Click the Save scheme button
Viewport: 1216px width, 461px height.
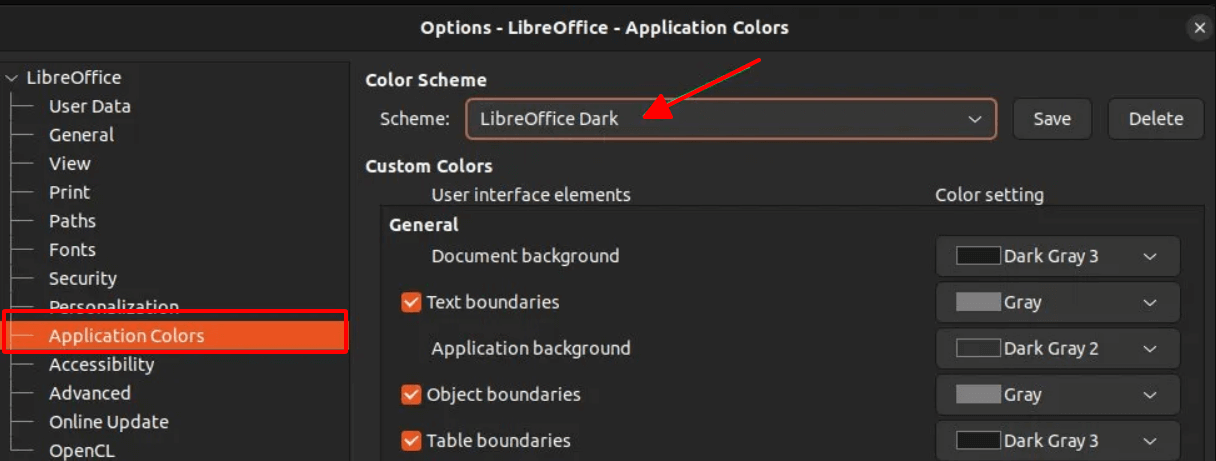click(1051, 119)
